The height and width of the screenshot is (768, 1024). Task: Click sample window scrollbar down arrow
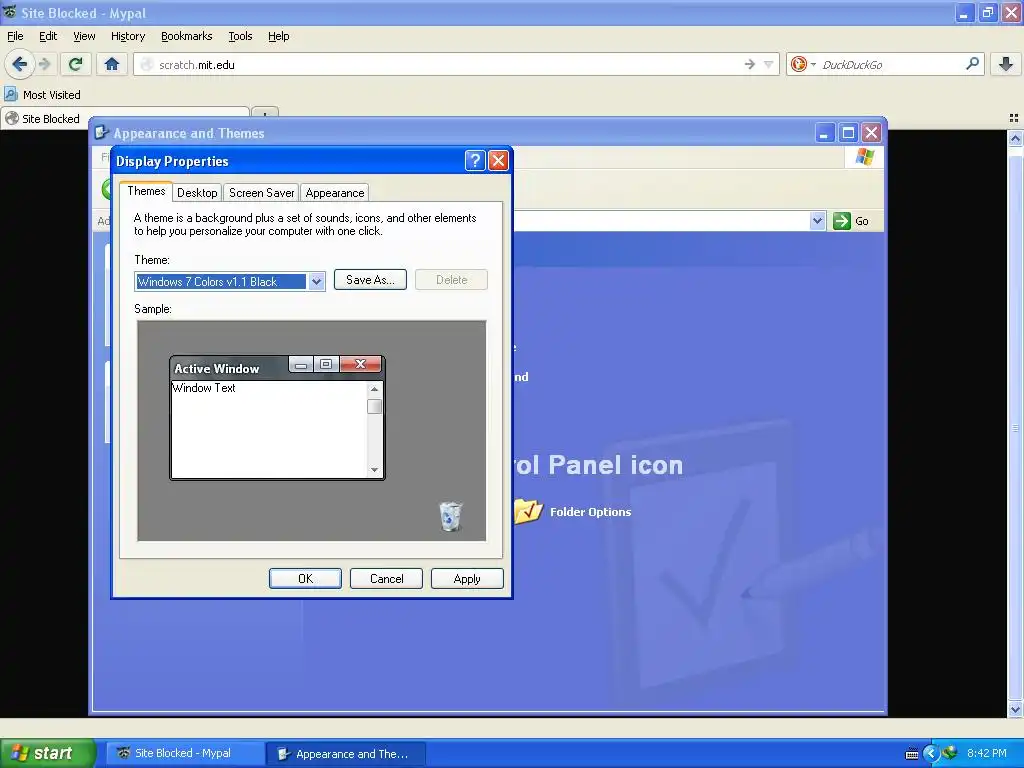pos(374,470)
